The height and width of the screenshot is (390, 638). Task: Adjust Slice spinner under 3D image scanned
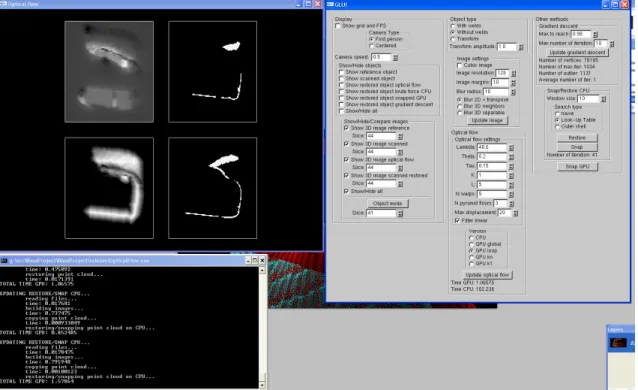[400, 152]
